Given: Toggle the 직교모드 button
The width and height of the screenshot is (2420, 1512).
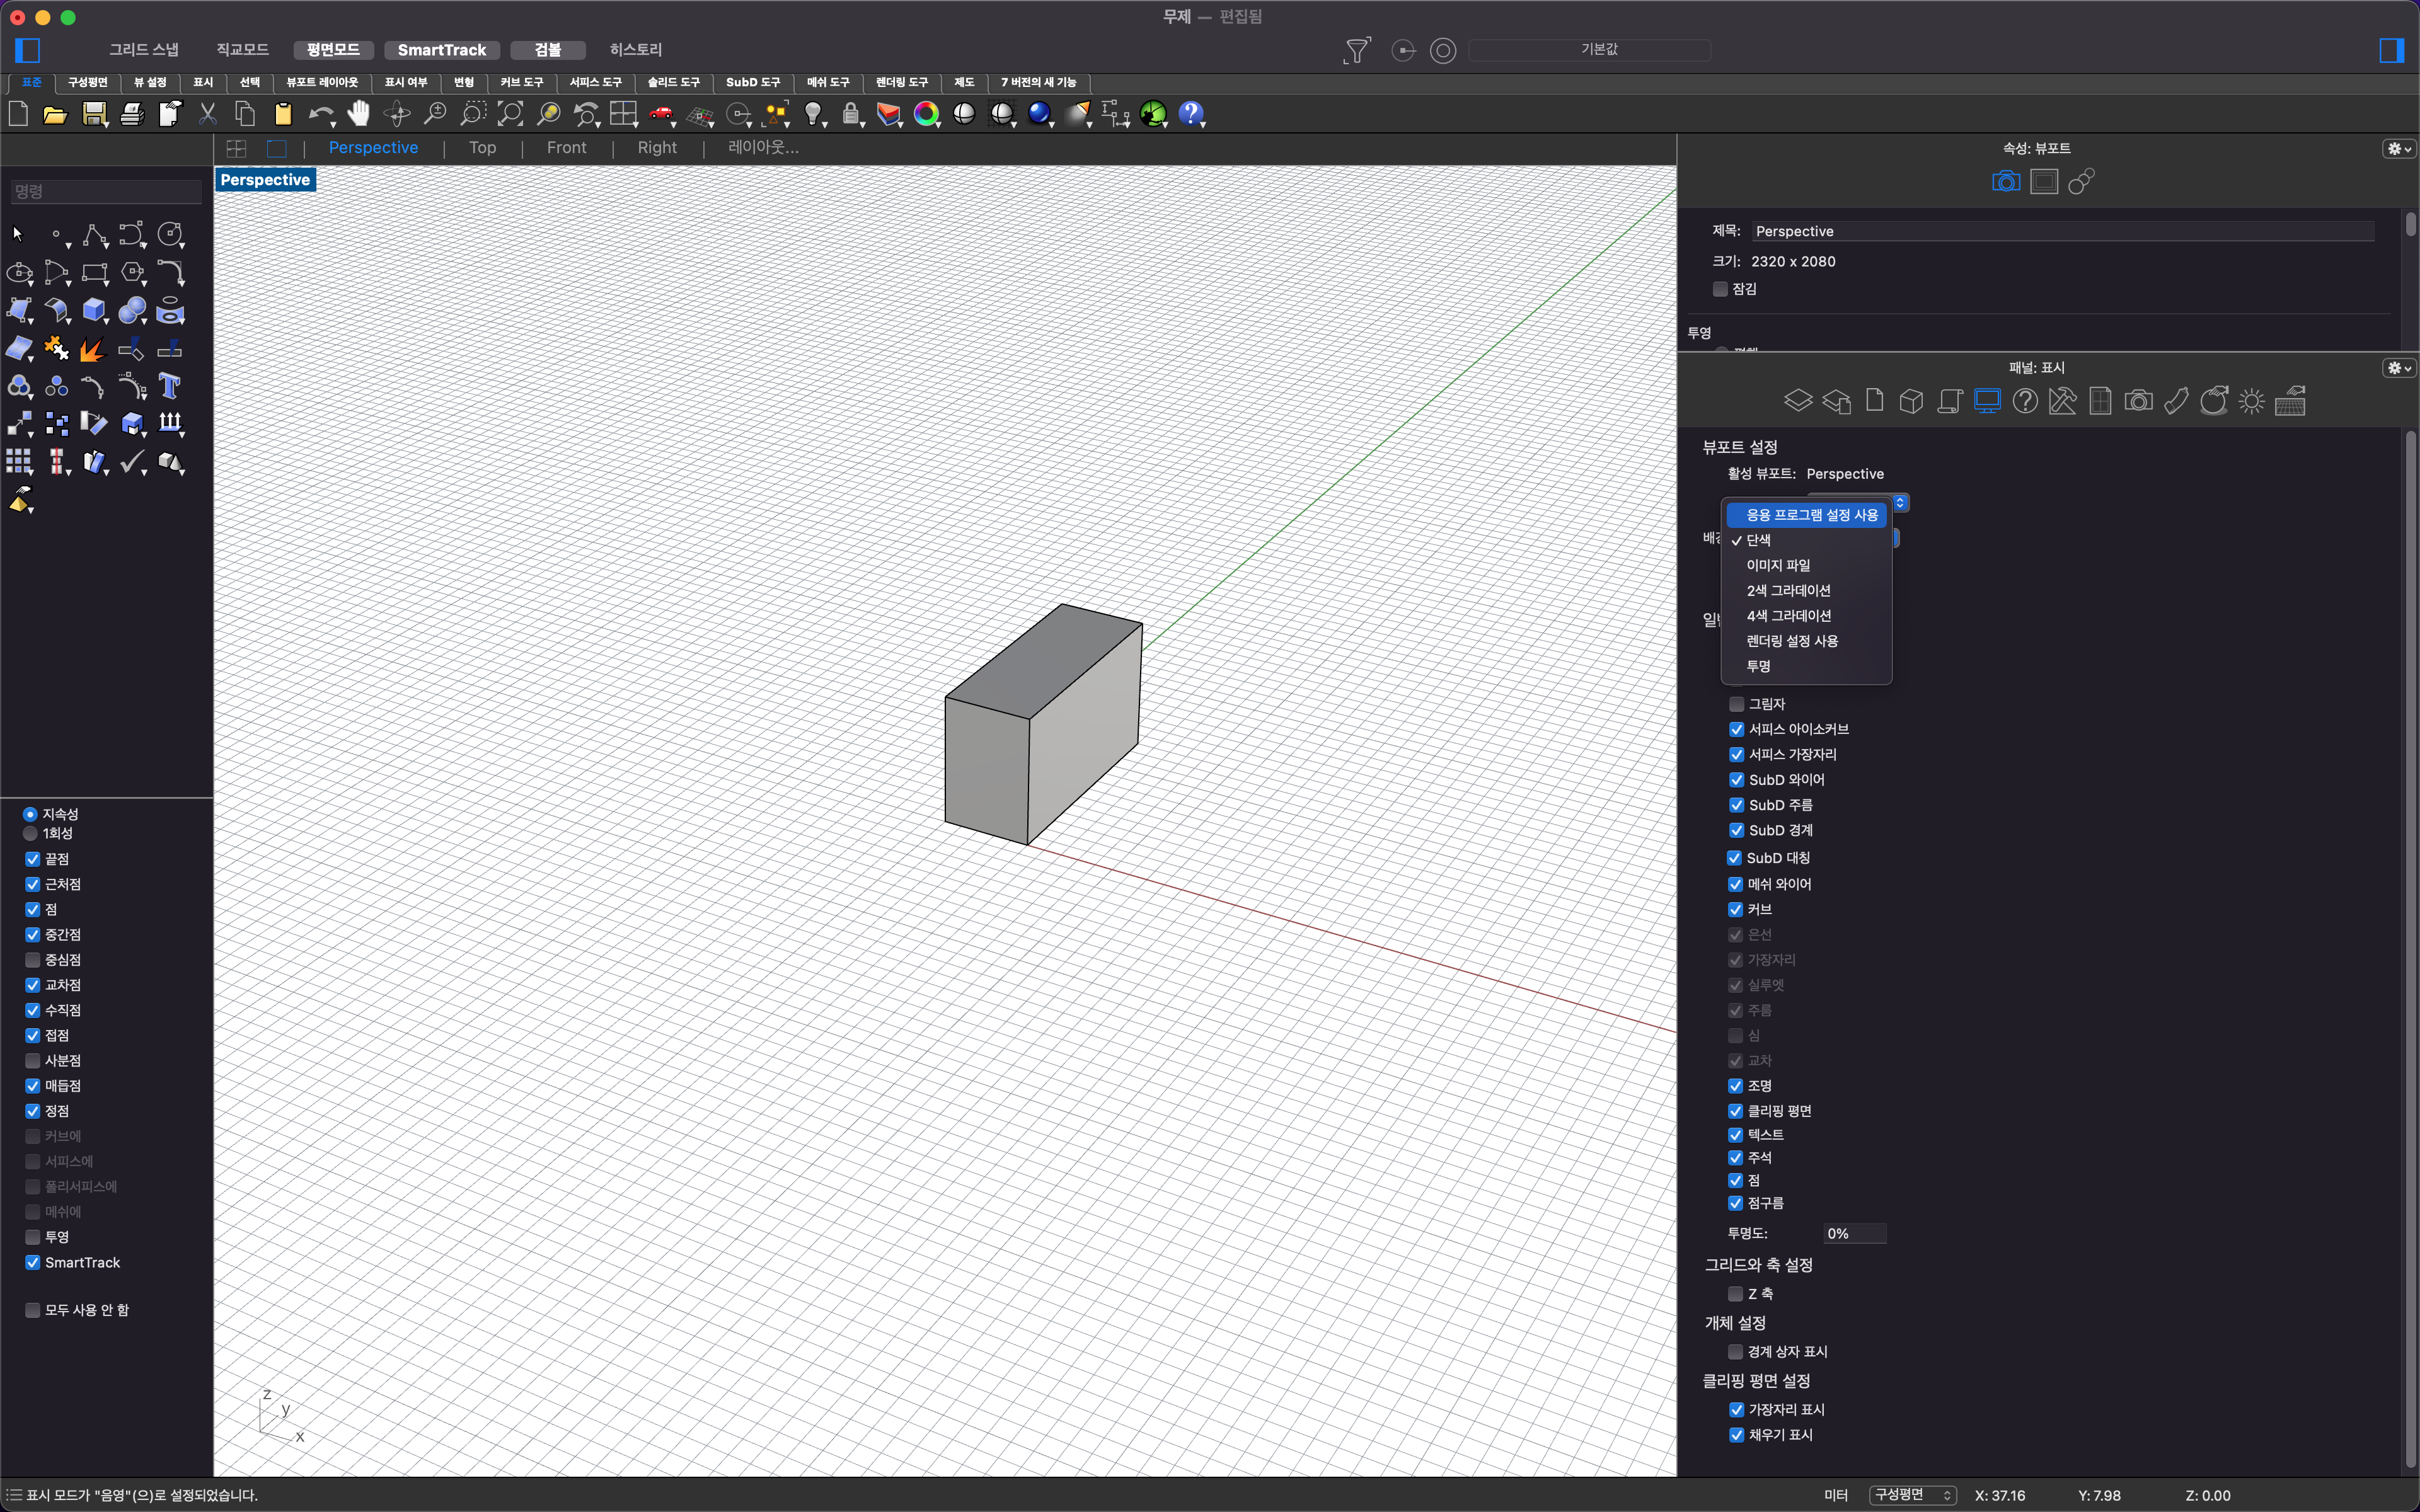Looking at the screenshot, I should tap(242, 50).
